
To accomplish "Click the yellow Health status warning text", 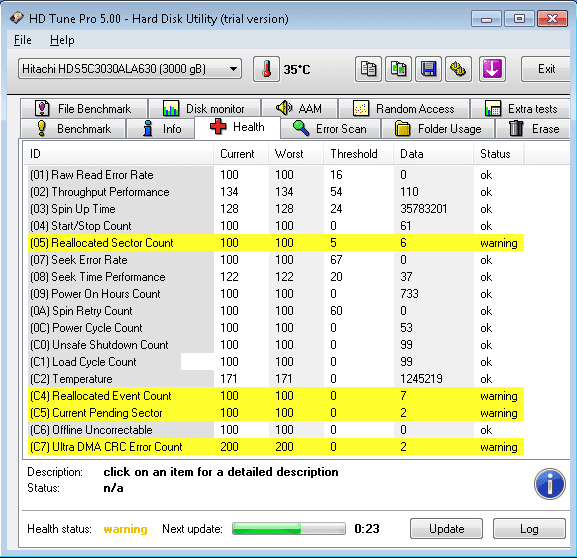I will tap(125, 529).
